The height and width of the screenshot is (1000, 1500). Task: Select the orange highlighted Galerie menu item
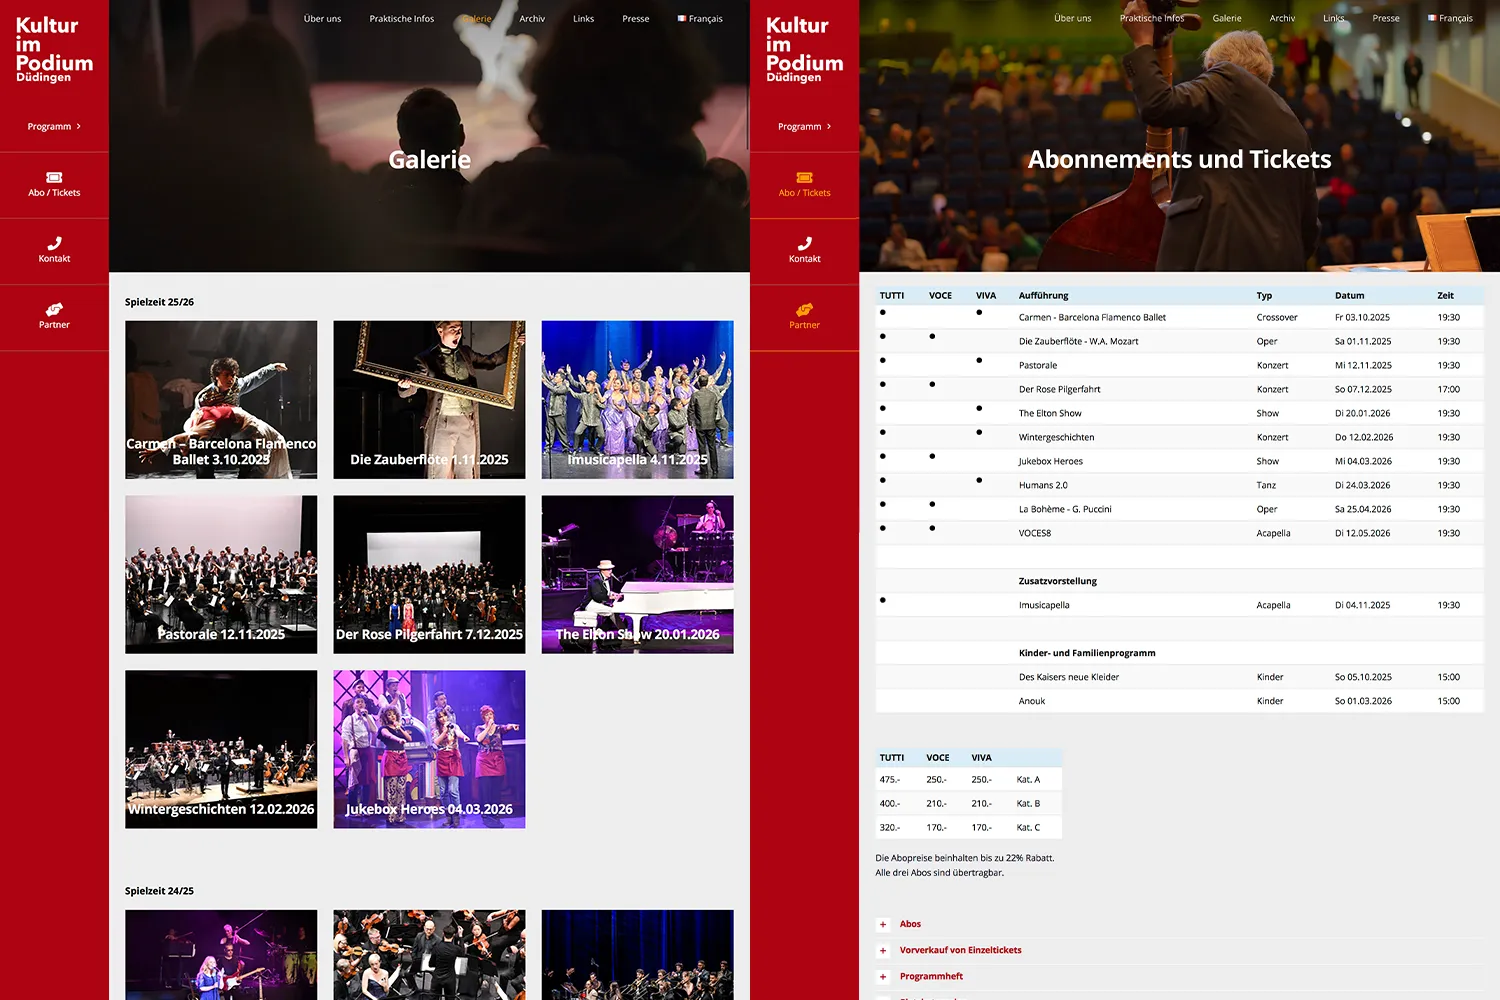pos(477,19)
